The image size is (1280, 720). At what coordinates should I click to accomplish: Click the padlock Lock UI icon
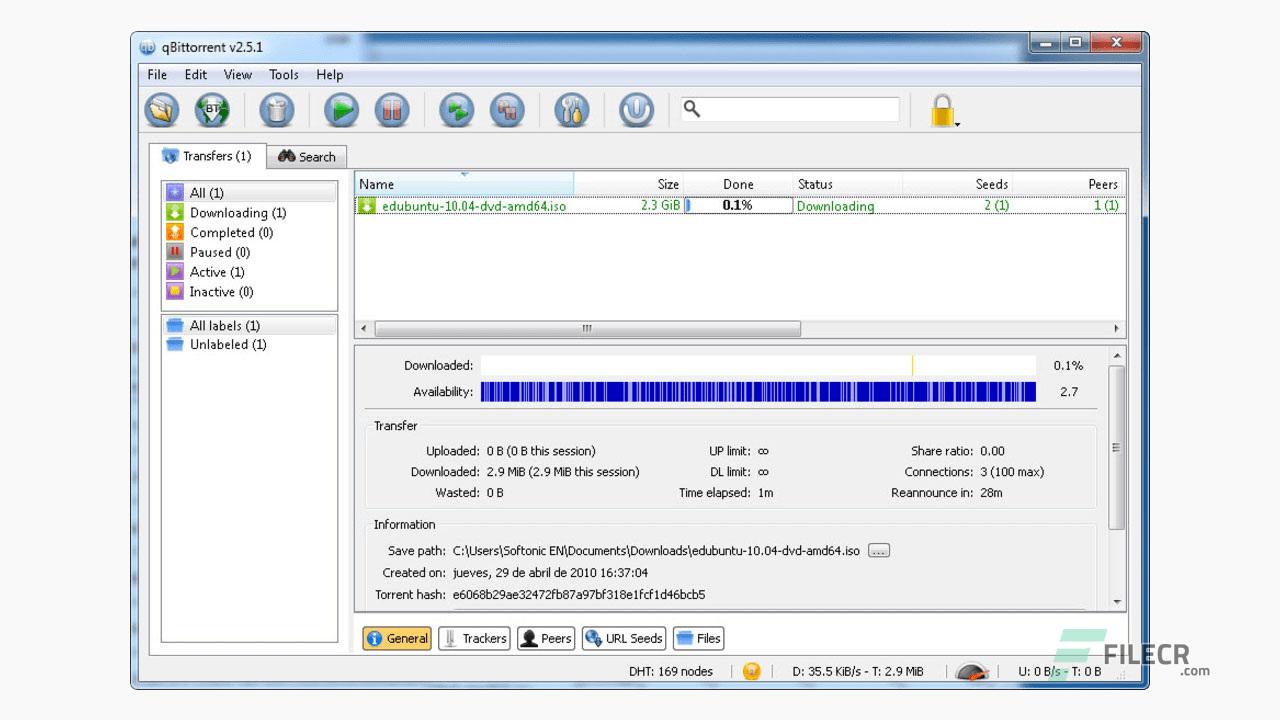942,110
